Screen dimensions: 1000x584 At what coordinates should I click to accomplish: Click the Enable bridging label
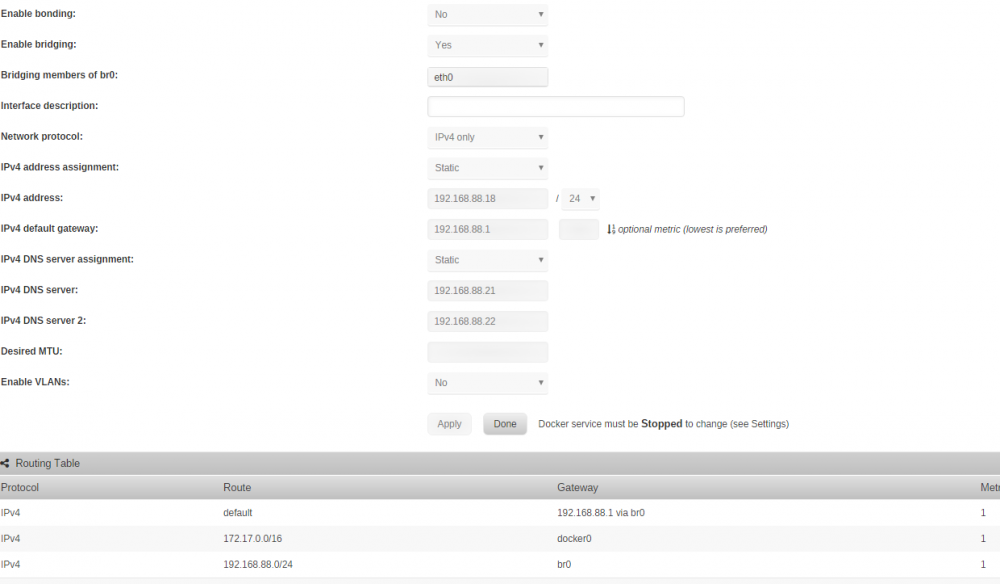tap(38, 44)
